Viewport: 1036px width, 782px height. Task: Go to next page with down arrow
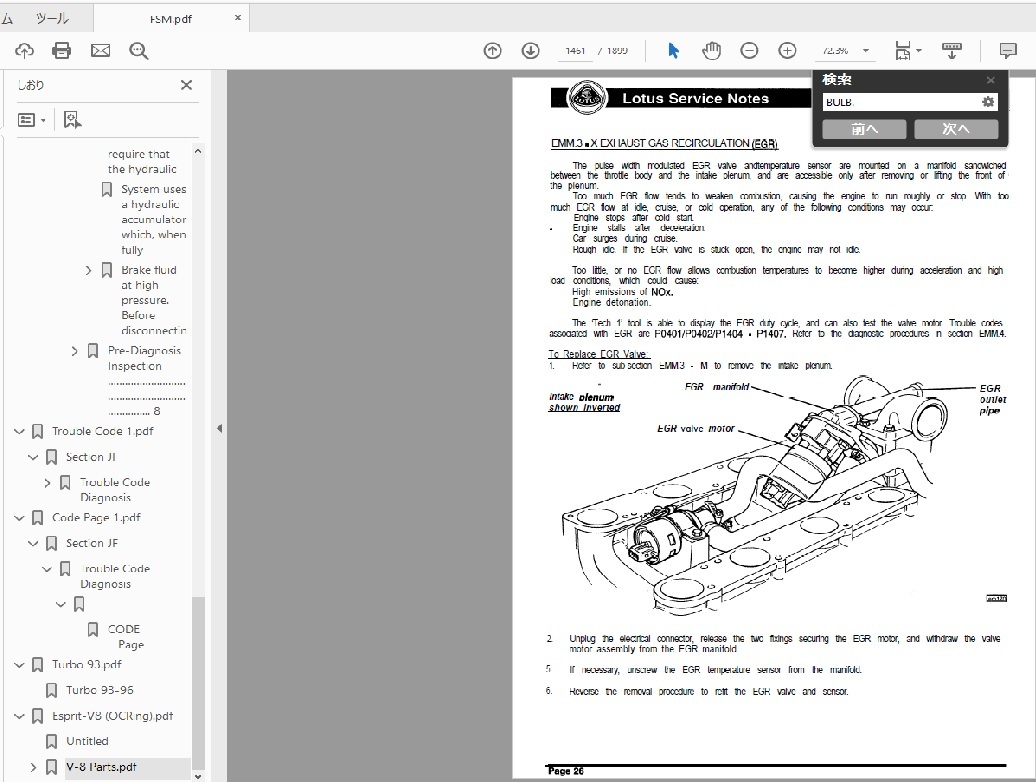(530, 51)
